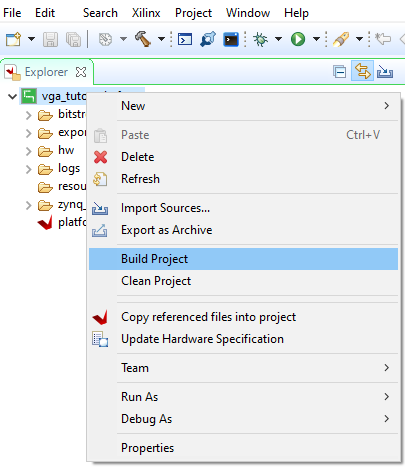
Task: Click the Import icon in Explorer header
Action: [385, 72]
